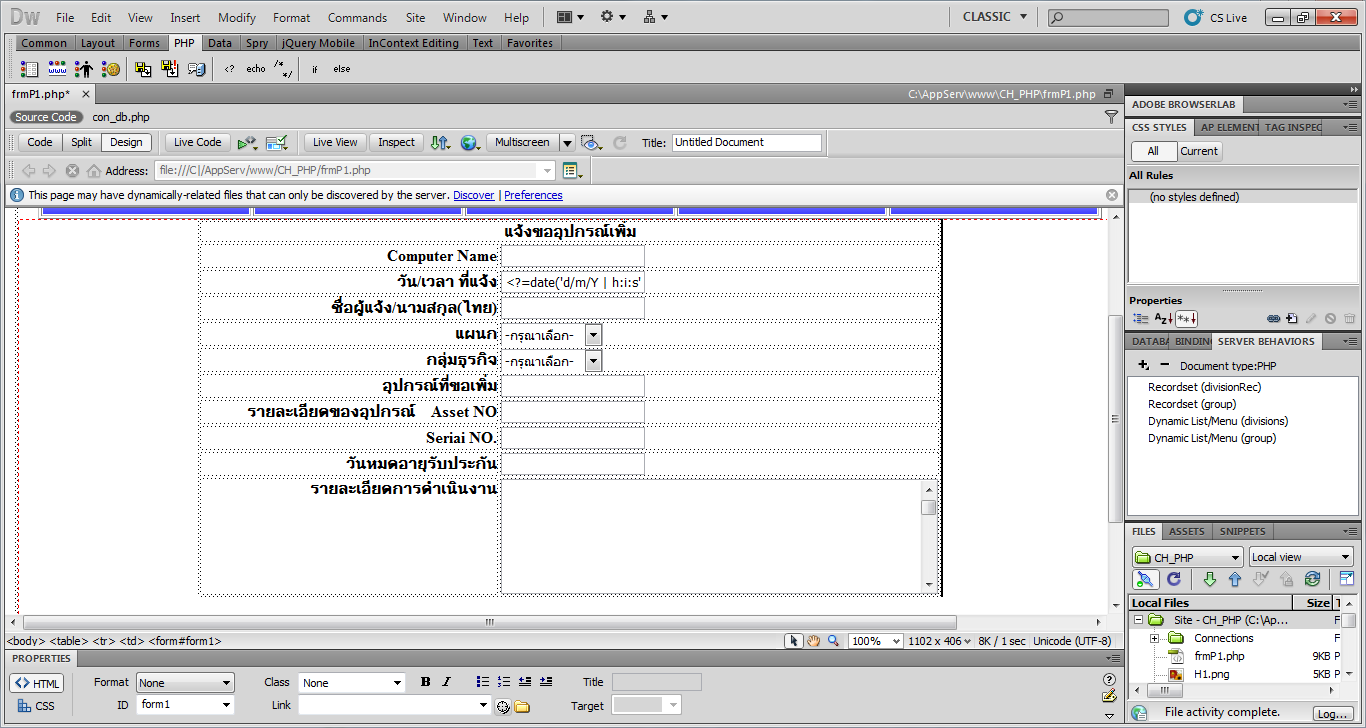This screenshot has width=1366, height=728.
Task: Open the AP Elements tab
Action: tap(1230, 127)
